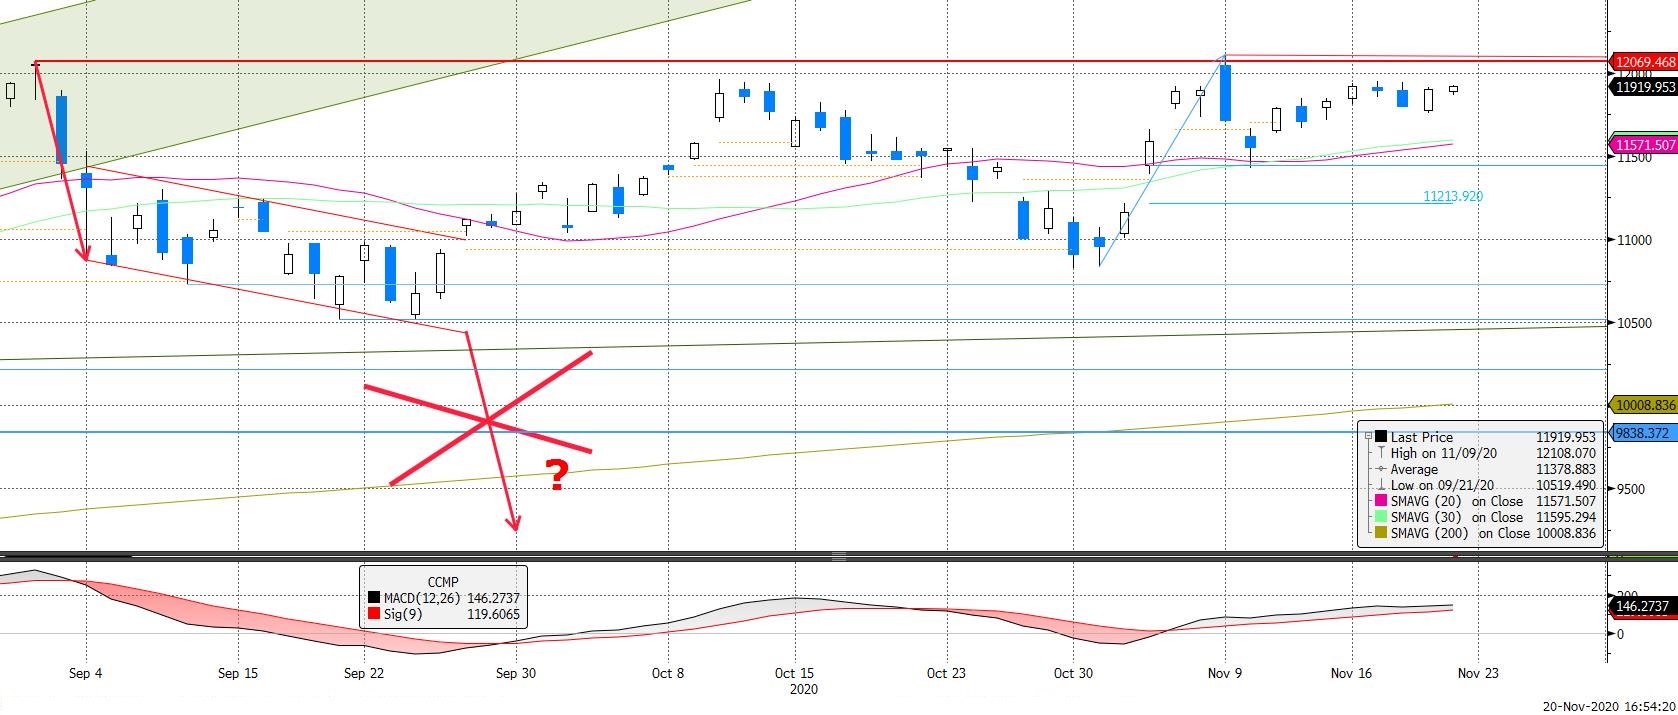
Task: Click the Sep 4 date label
Action: (86, 673)
